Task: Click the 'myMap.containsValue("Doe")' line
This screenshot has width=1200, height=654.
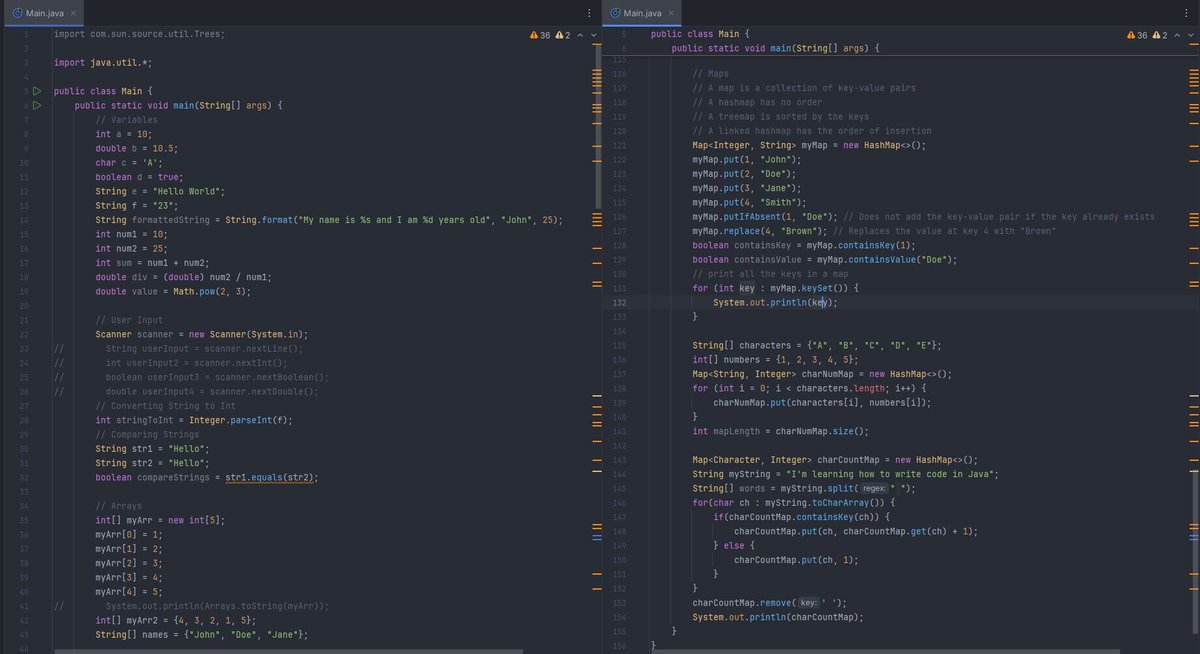Action: (x=825, y=259)
